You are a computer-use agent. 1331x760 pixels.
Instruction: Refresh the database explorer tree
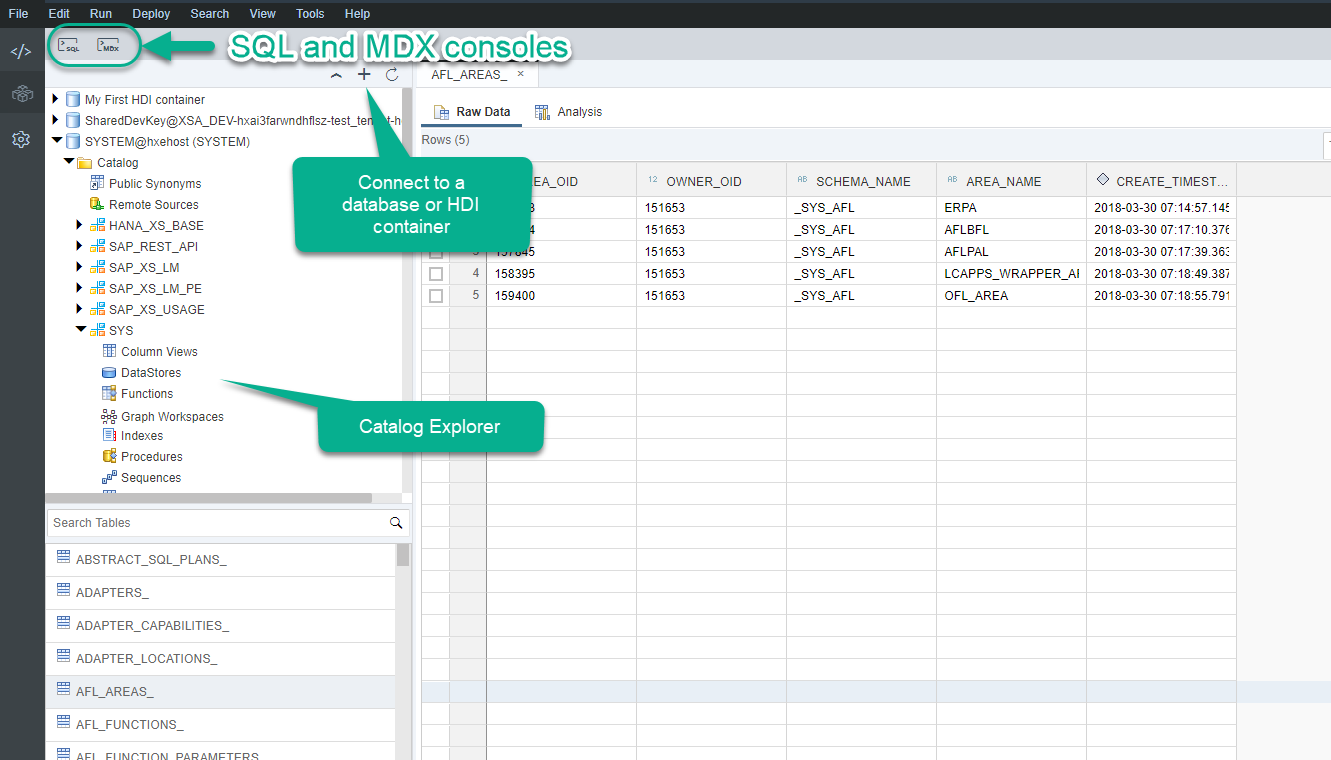392,75
